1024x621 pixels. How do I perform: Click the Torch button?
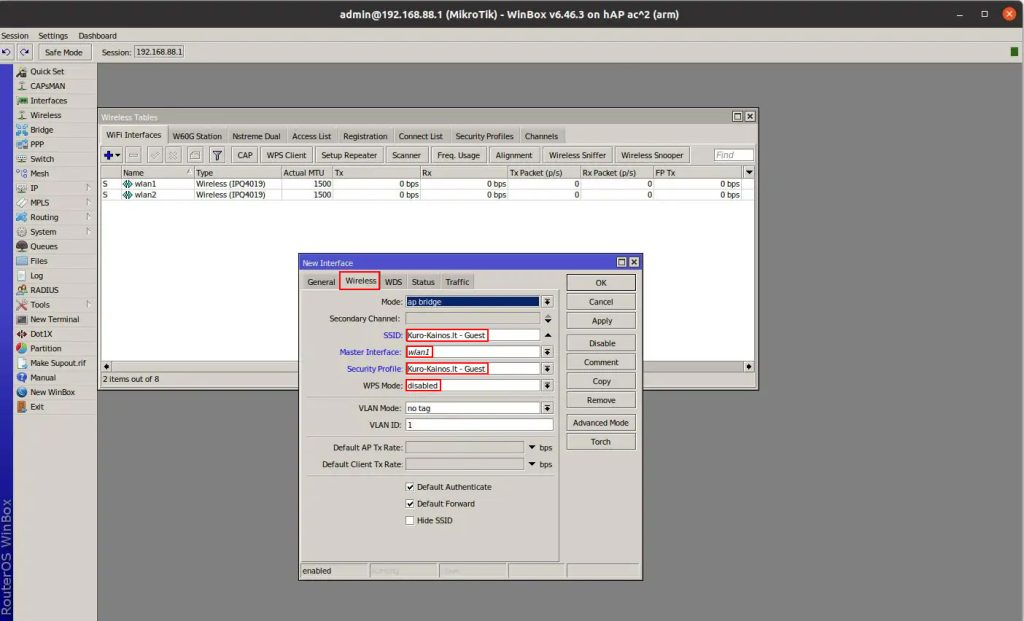coord(601,441)
